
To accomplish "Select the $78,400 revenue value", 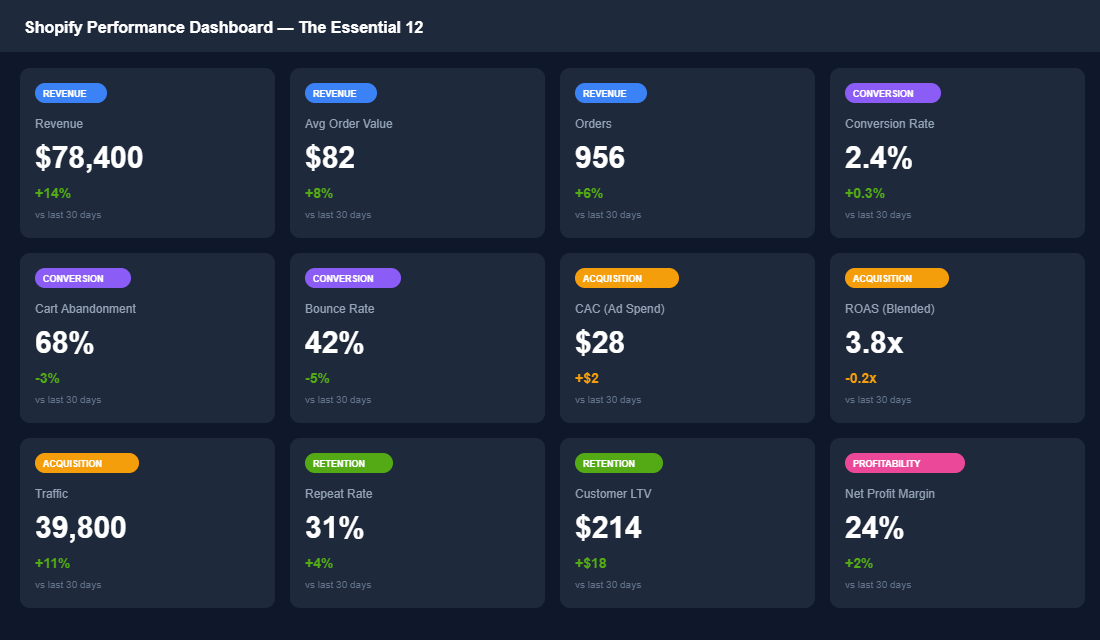I will [x=89, y=157].
